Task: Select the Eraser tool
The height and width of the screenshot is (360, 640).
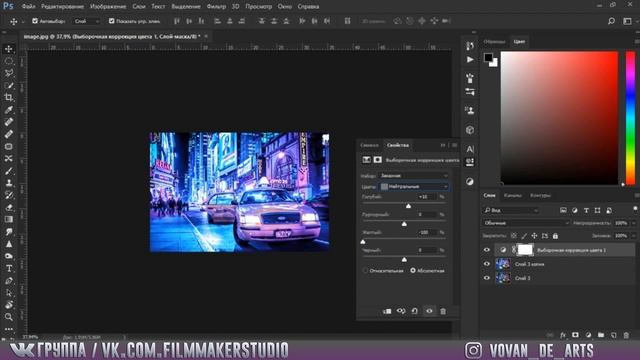Action: pyautogui.click(x=9, y=207)
